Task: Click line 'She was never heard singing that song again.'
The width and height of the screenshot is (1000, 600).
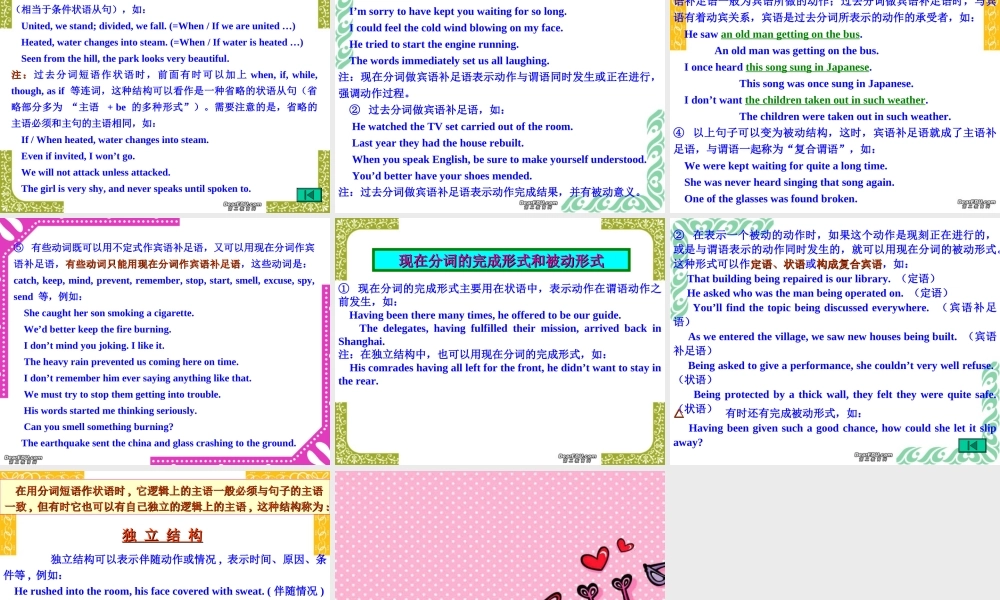Action: (x=789, y=183)
